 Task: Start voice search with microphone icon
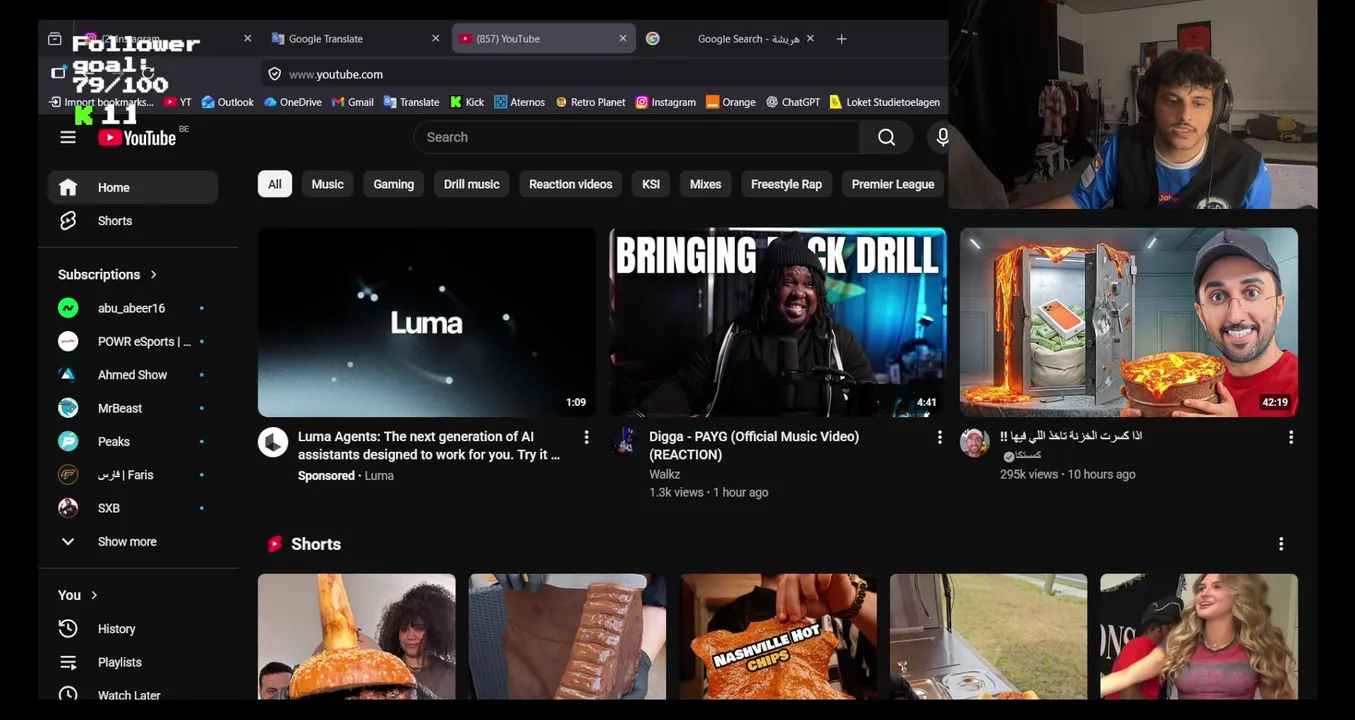pos(941,137)
